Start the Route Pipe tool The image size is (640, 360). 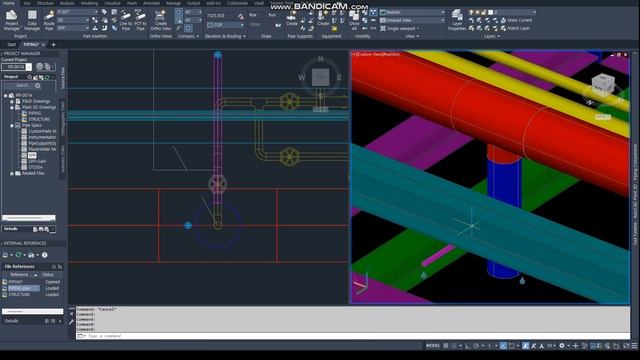(x=49, y=20)
